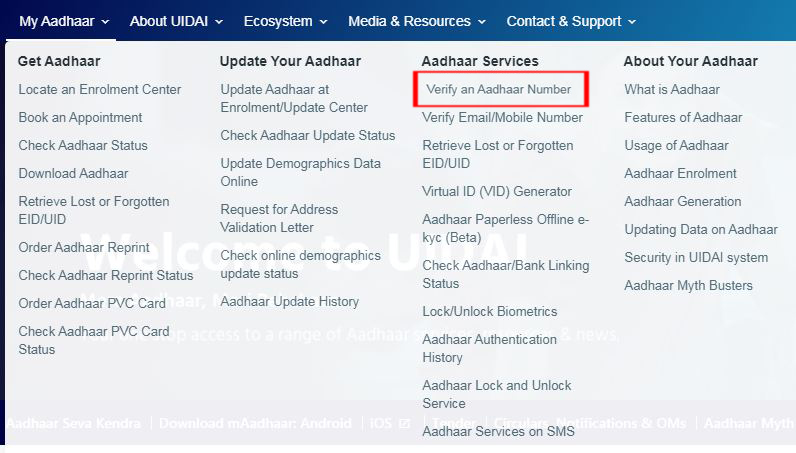Click the chevron next to My Aadhaar
Image resolution: width=796 pixels, height=453 pixels.
pyautogui.click(x=105, y=22)
